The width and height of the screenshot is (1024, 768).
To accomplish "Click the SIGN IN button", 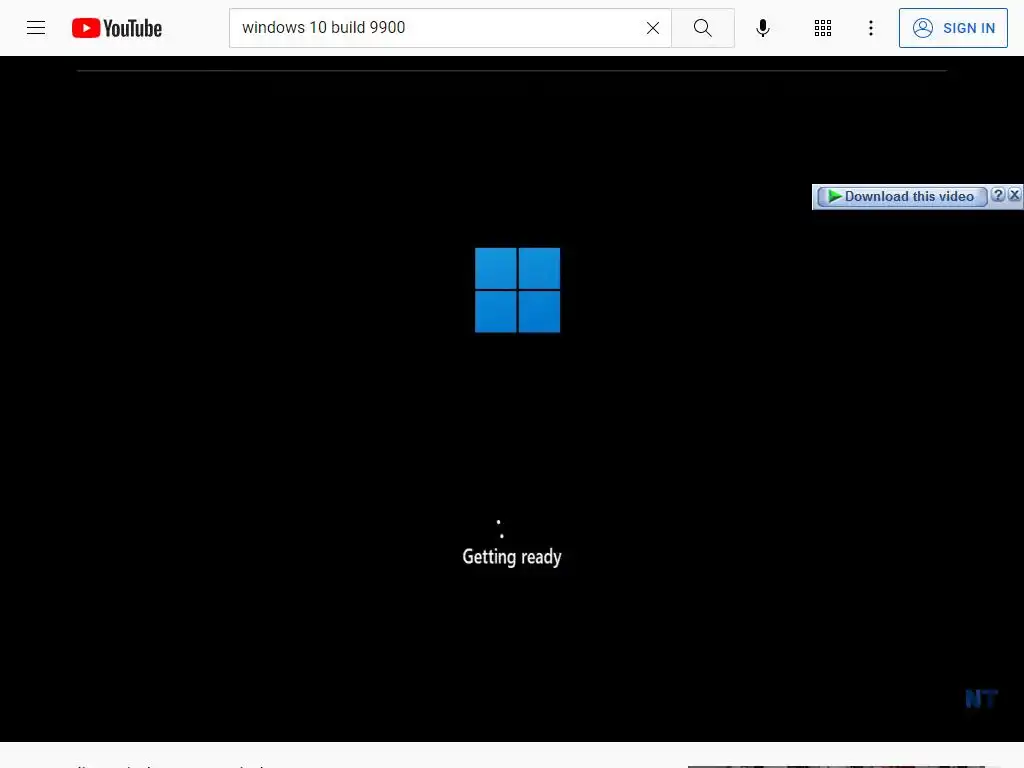I will coord(953,28).
